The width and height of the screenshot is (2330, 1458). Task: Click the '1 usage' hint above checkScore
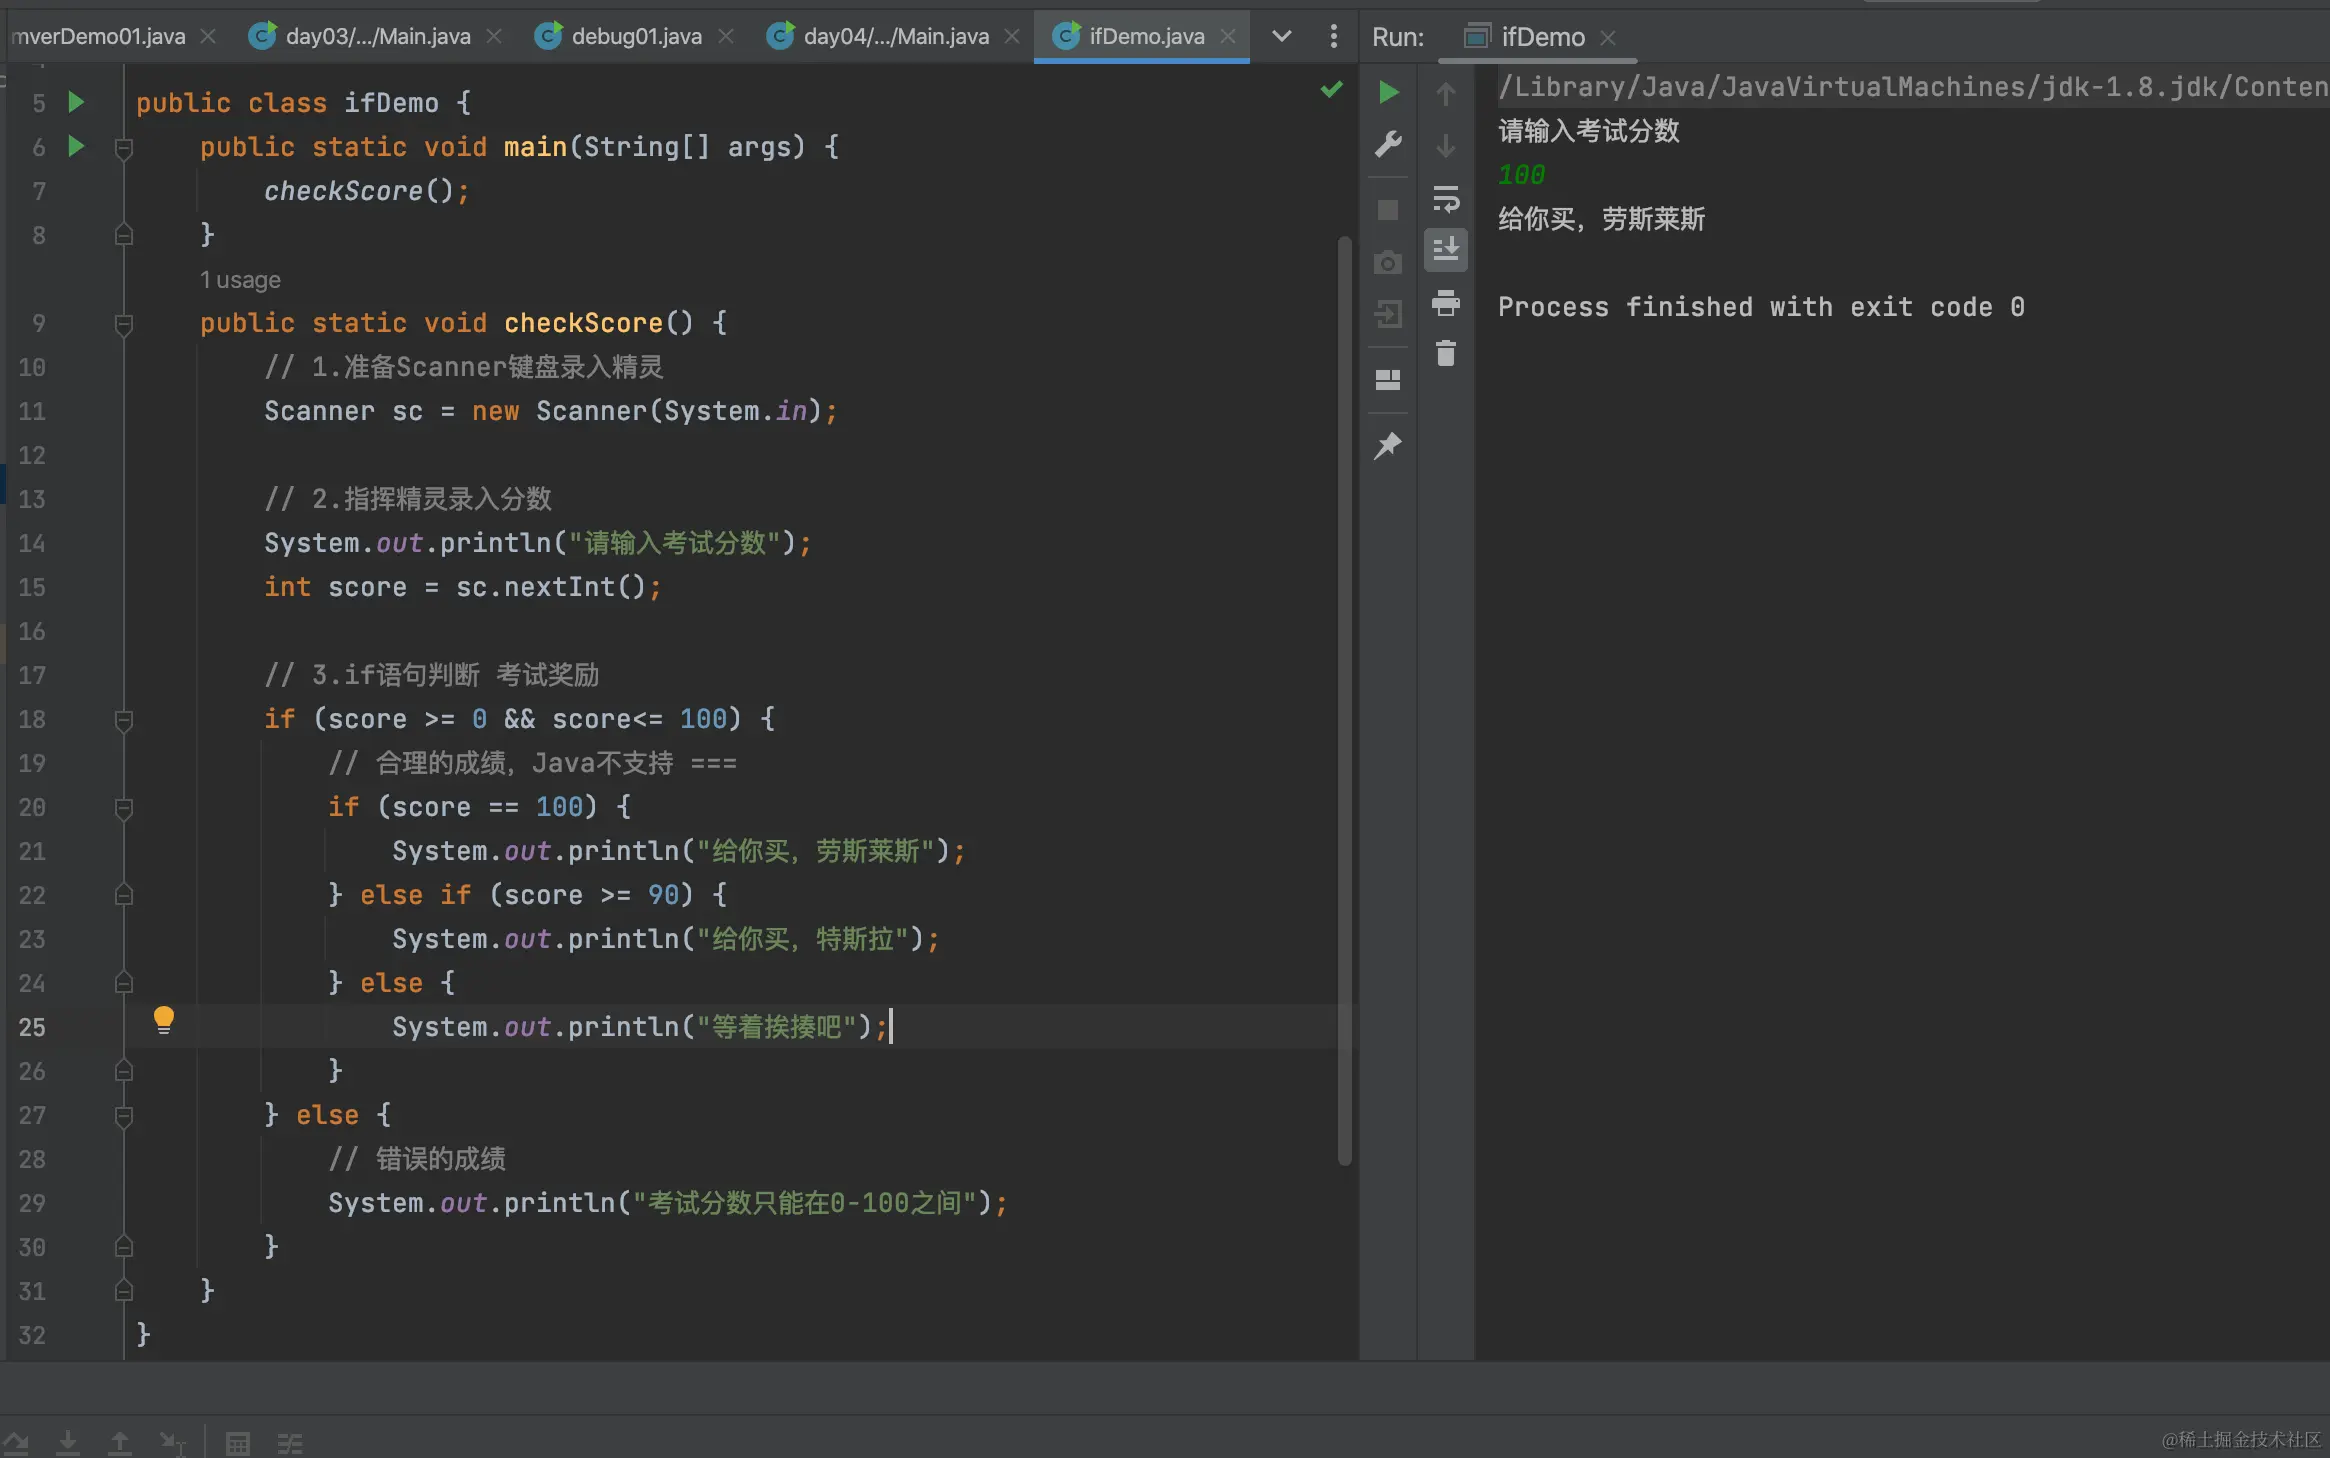click(240, 280)
